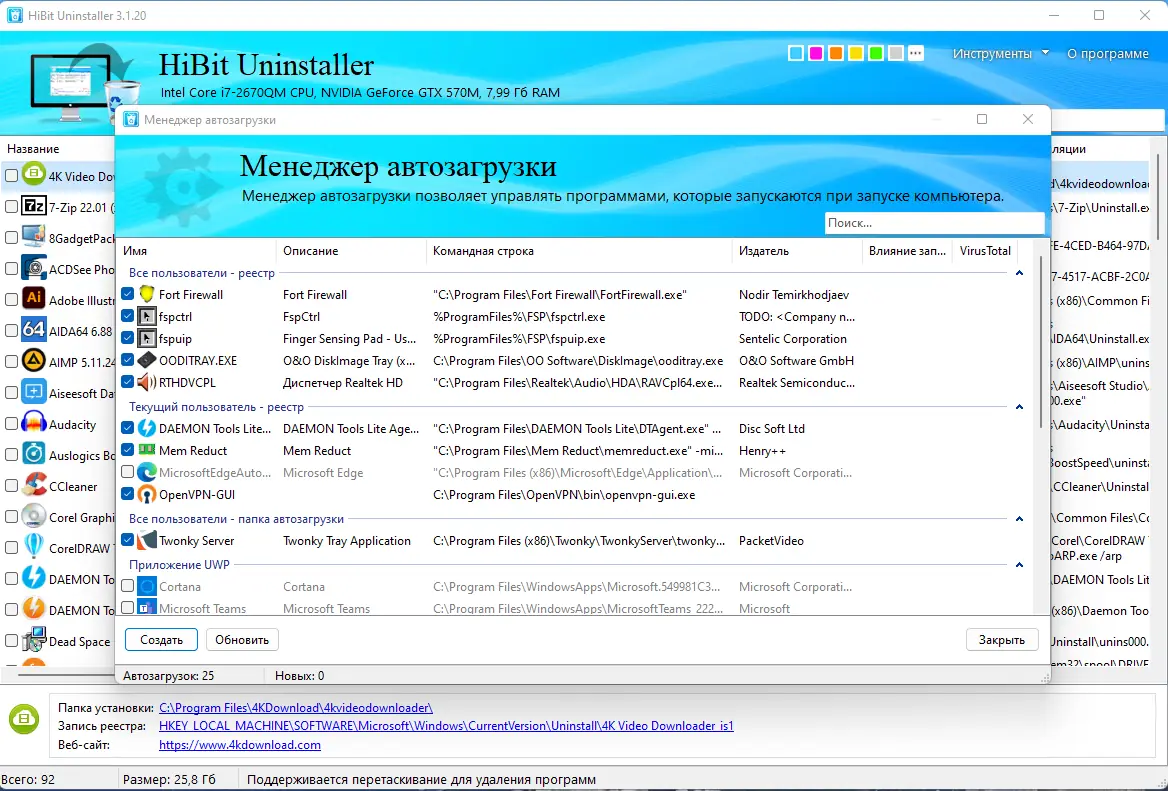Uncheck the OODITRAY.EXE startup entry
Viewport: 1168px width, 791px height.
tap(127, 360)
